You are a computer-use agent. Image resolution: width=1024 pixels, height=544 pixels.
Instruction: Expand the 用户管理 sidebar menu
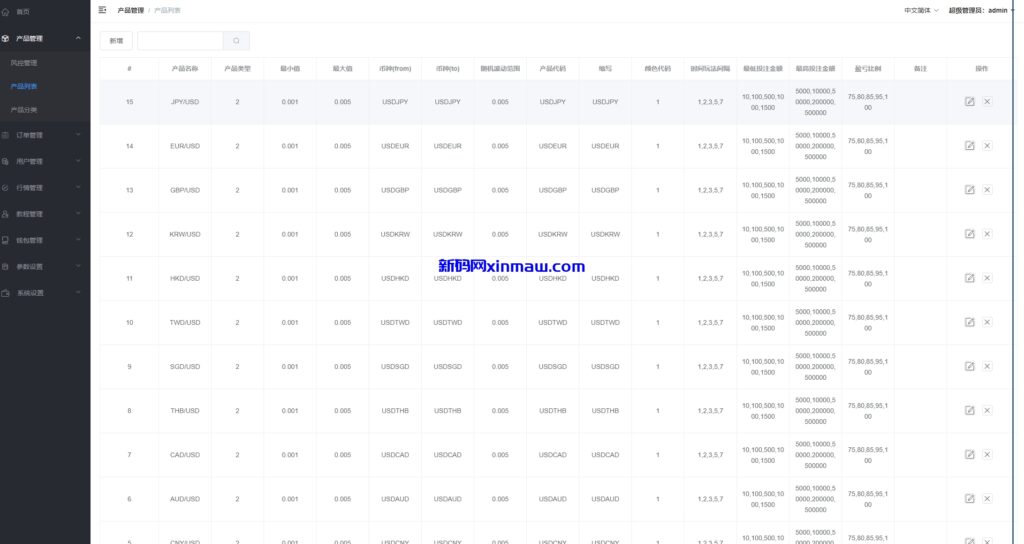(45, 161)
